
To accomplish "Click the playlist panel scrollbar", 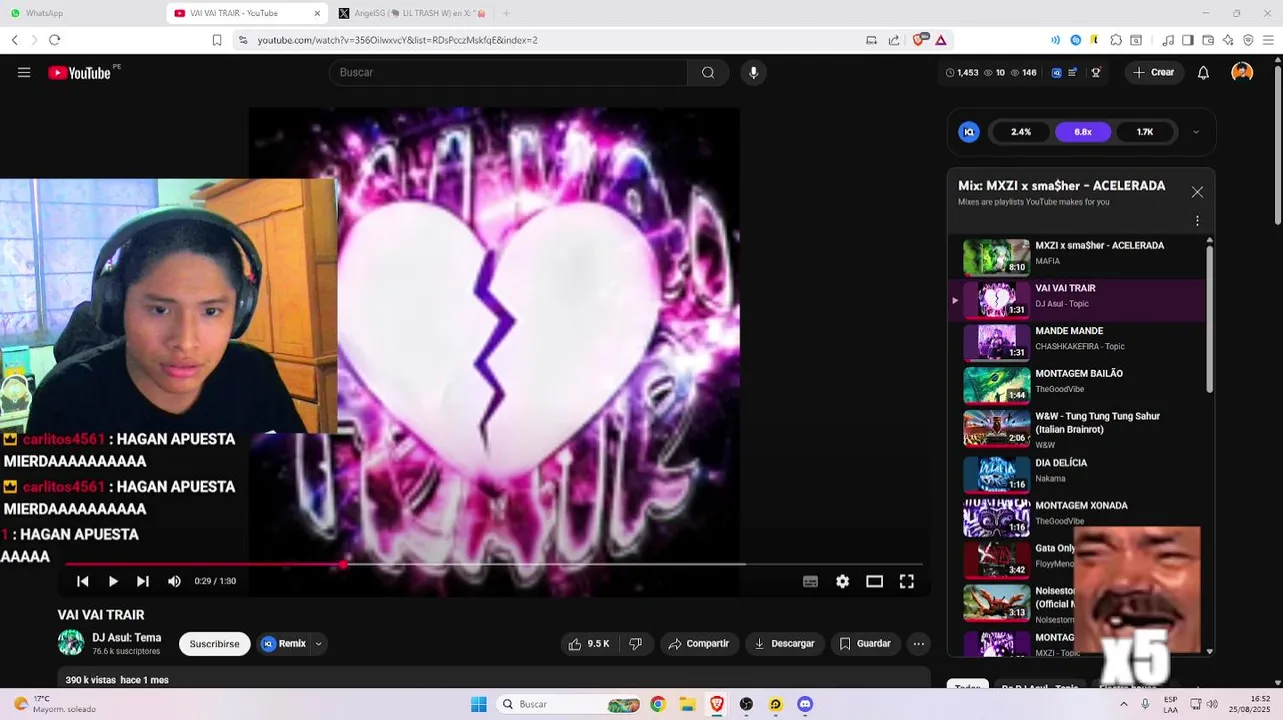I will [x=1210, y=318].
